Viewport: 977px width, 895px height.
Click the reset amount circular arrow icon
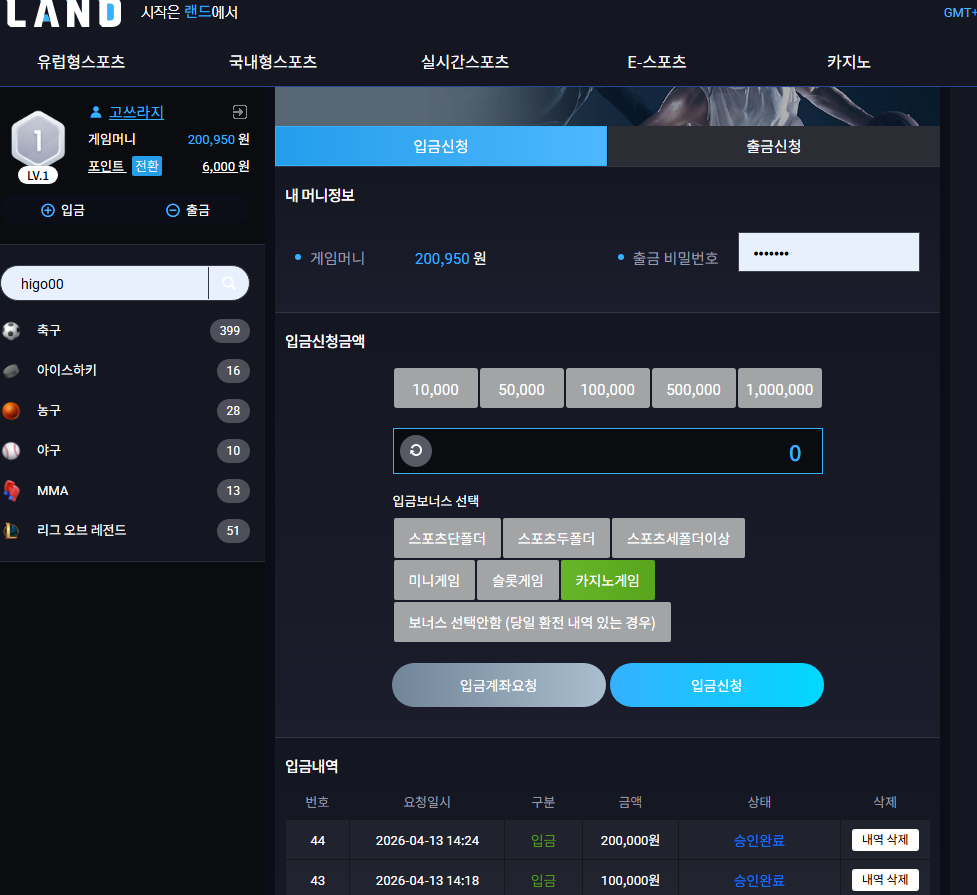click(416, 451)
